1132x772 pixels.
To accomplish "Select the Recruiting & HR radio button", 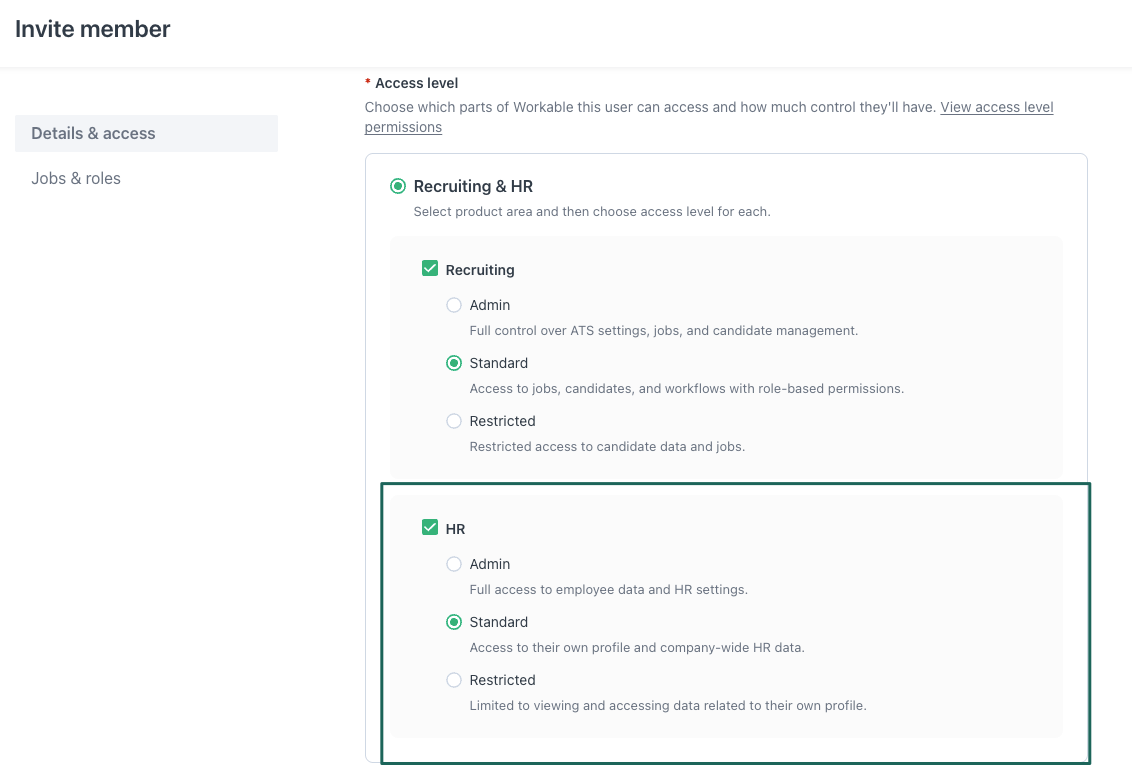I will (398, 186).
